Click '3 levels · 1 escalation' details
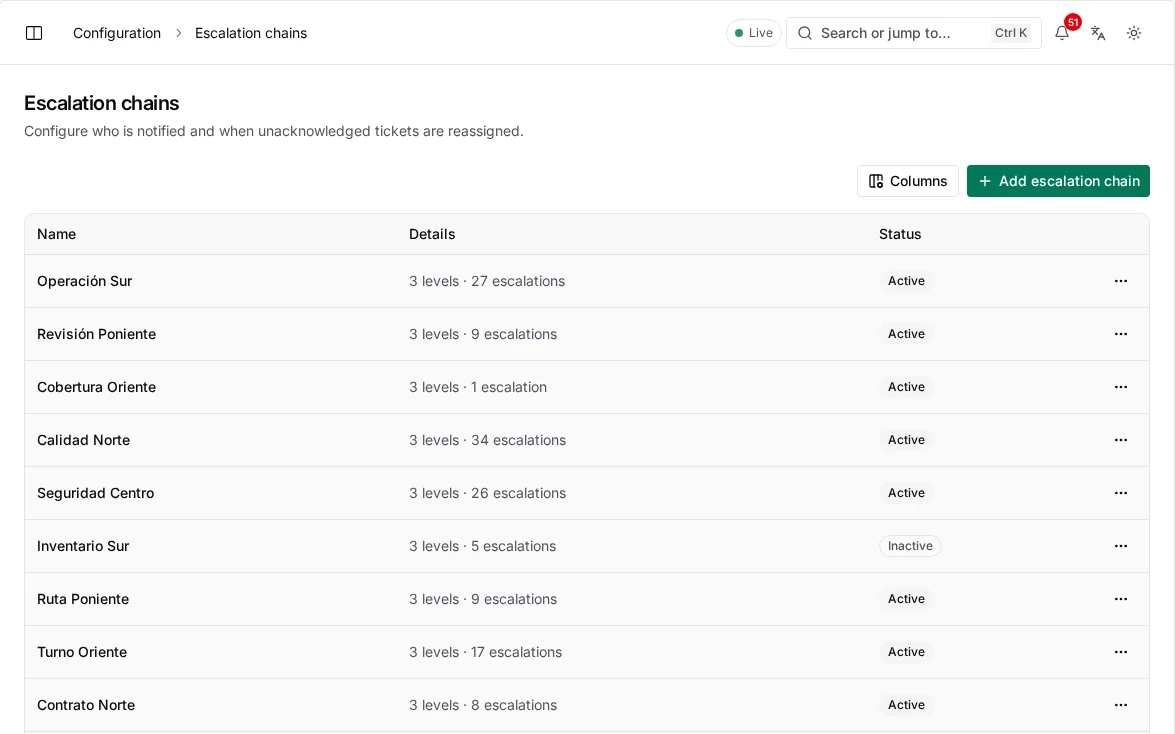 (x=478, y=387)
